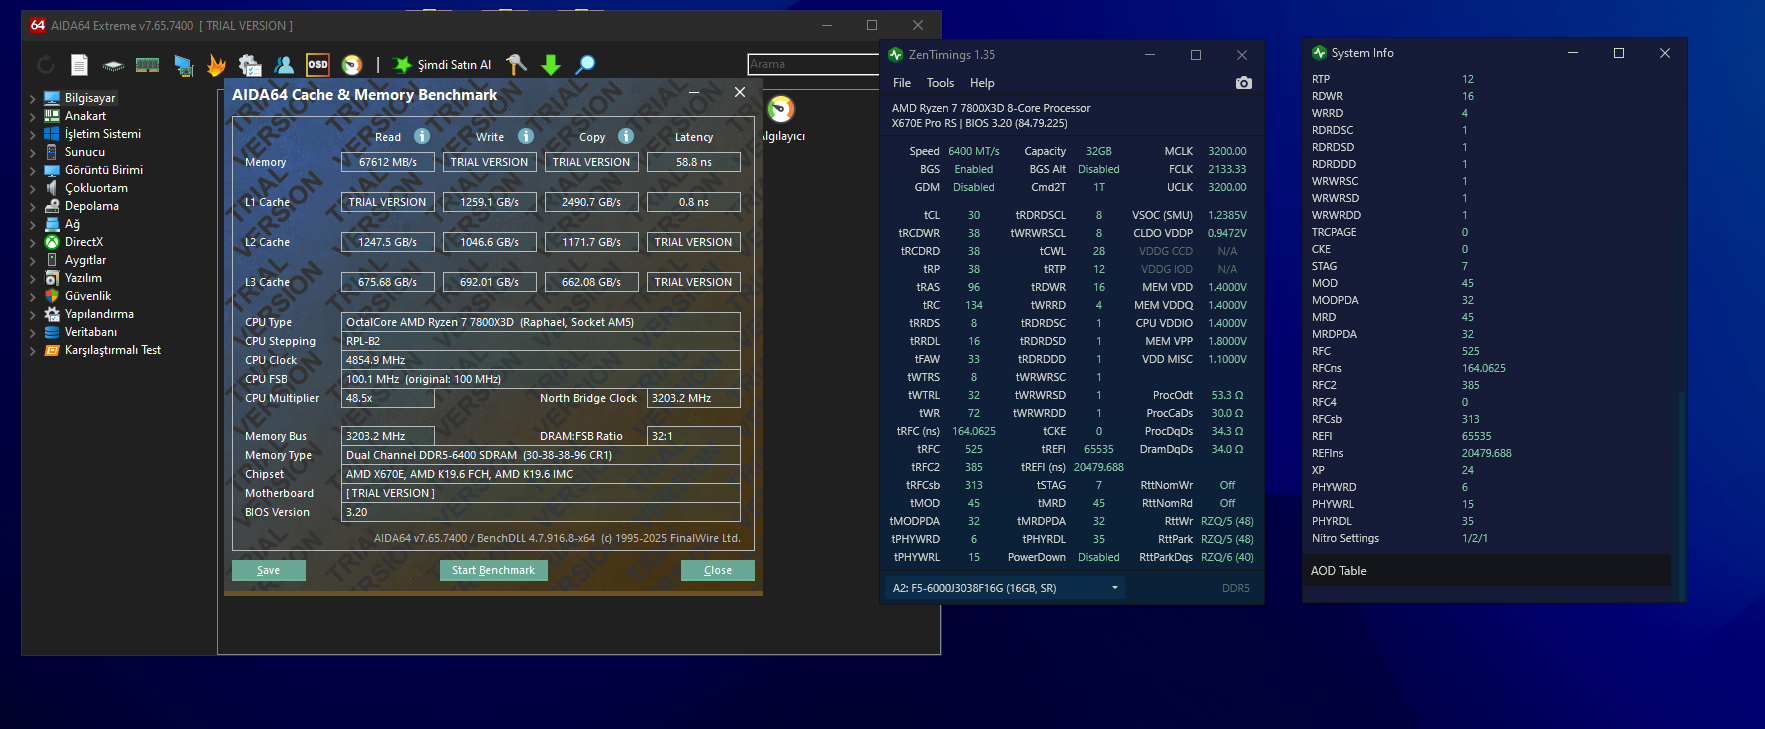
Task: Click the AOD Table row in System Info
Action: point(1490,571)
